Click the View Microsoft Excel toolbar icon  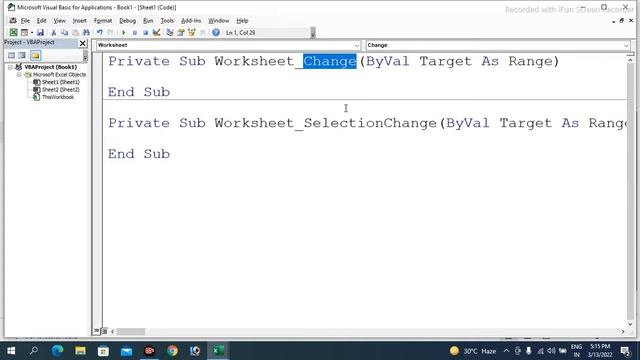click(x=13, y=32)
